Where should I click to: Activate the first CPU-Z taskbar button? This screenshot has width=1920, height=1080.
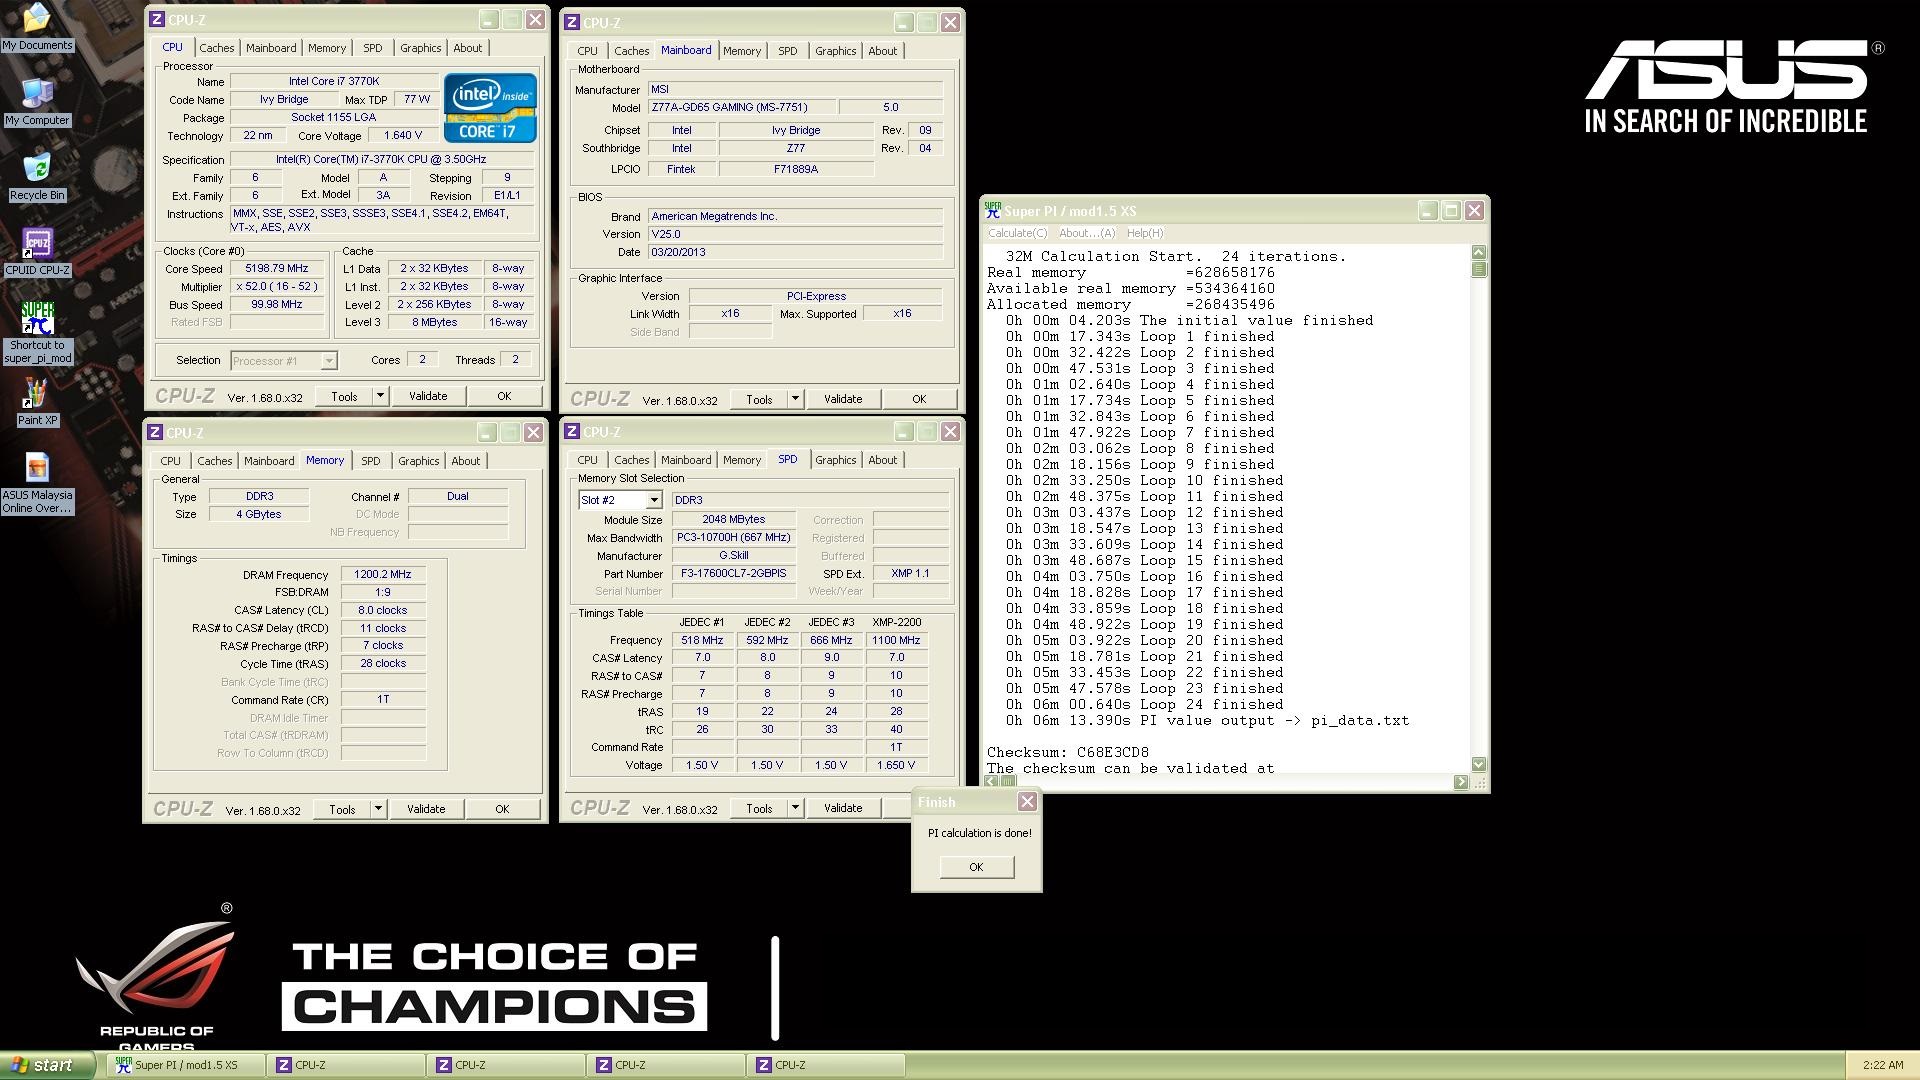(346, 1065)
